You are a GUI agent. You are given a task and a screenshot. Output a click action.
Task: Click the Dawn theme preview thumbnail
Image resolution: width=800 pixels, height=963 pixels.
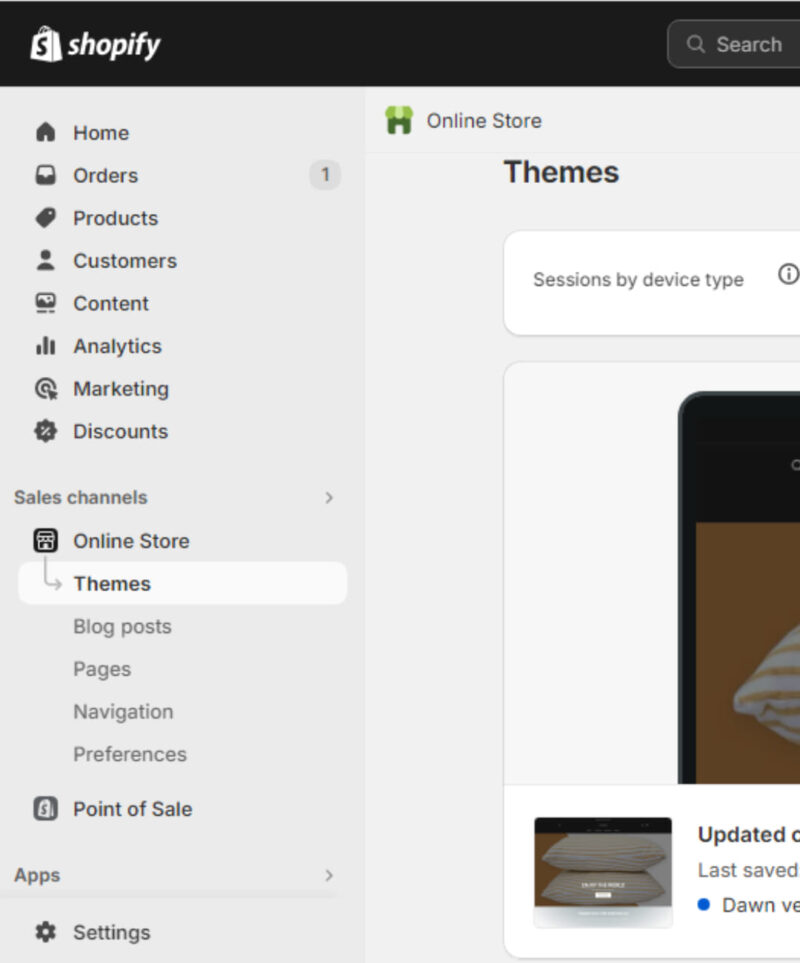[602, 870]
